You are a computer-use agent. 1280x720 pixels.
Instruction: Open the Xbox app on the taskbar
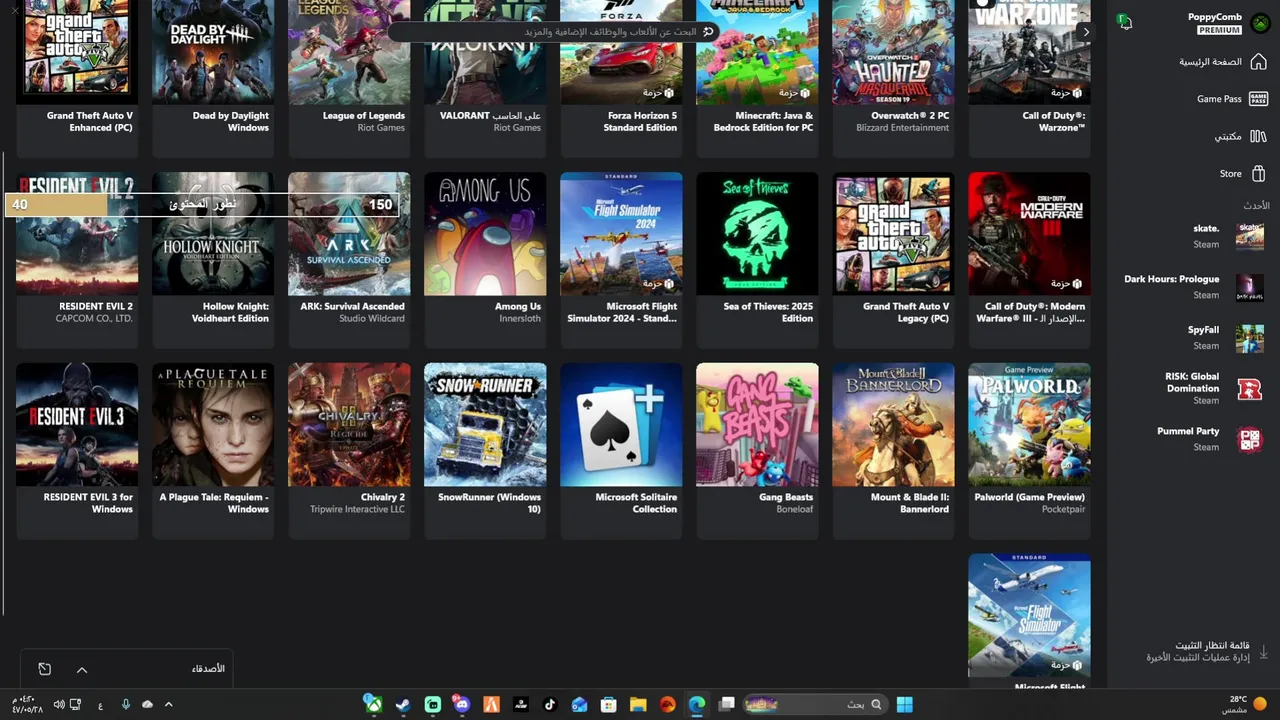tap(372, 704)
